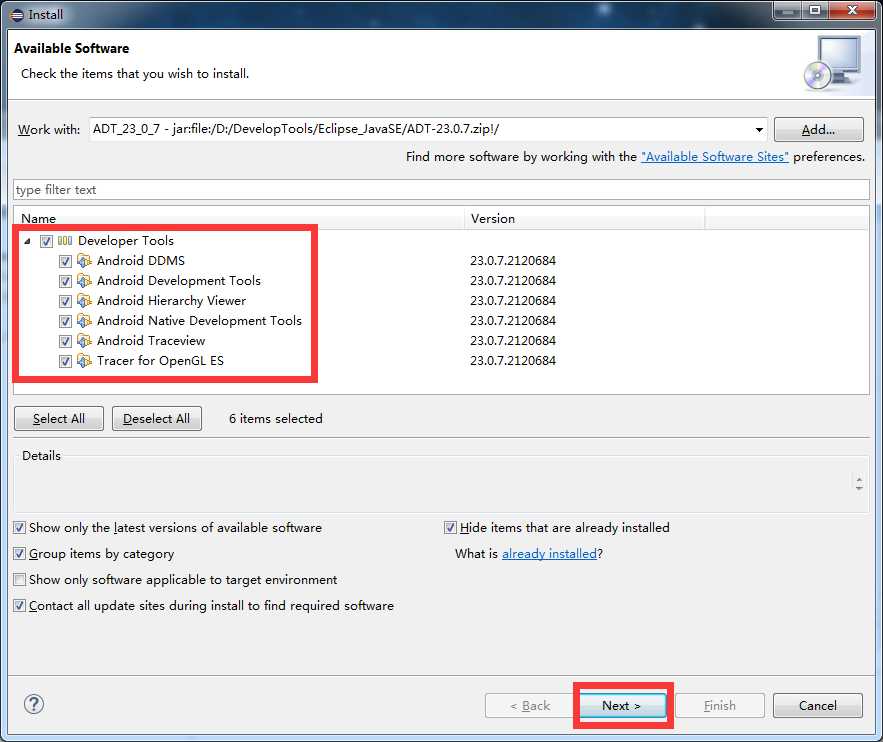Collapse the Developer Tools tree node

[27, 242]
